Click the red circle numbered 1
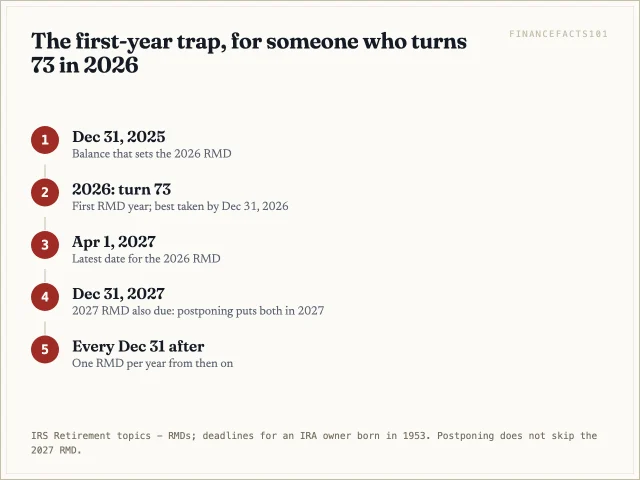 tap(45, 140)
